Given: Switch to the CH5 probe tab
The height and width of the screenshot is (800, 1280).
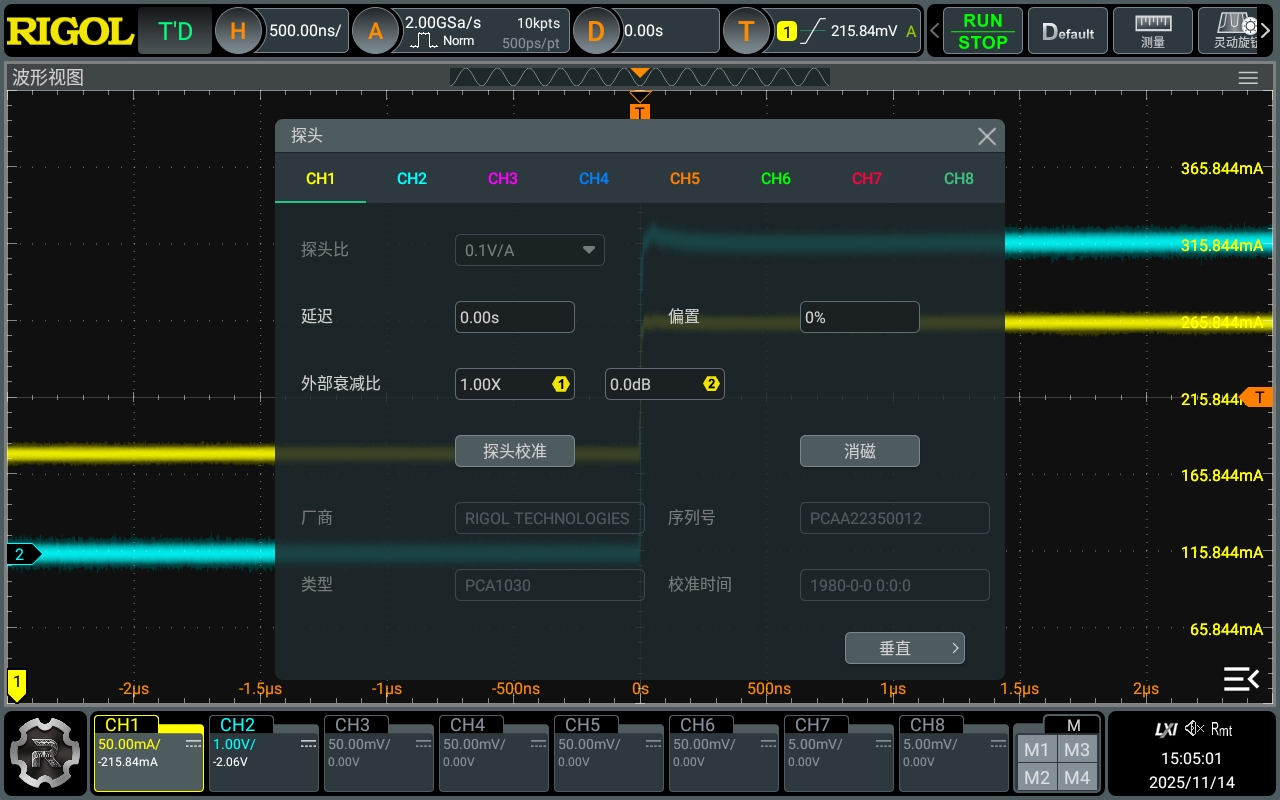Looking at the screenshot, I should coord(685,179).
